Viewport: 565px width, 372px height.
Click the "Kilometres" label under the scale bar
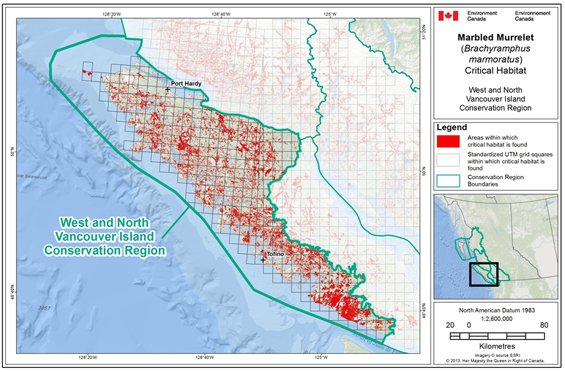click(497, 346)
